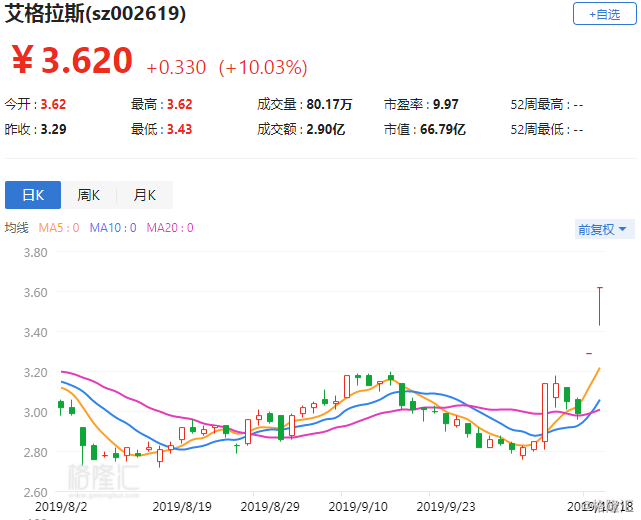This screenshot has height=520, width=641.
Task: Click the 昨收 value 3.29
Action: coord(53,130)
